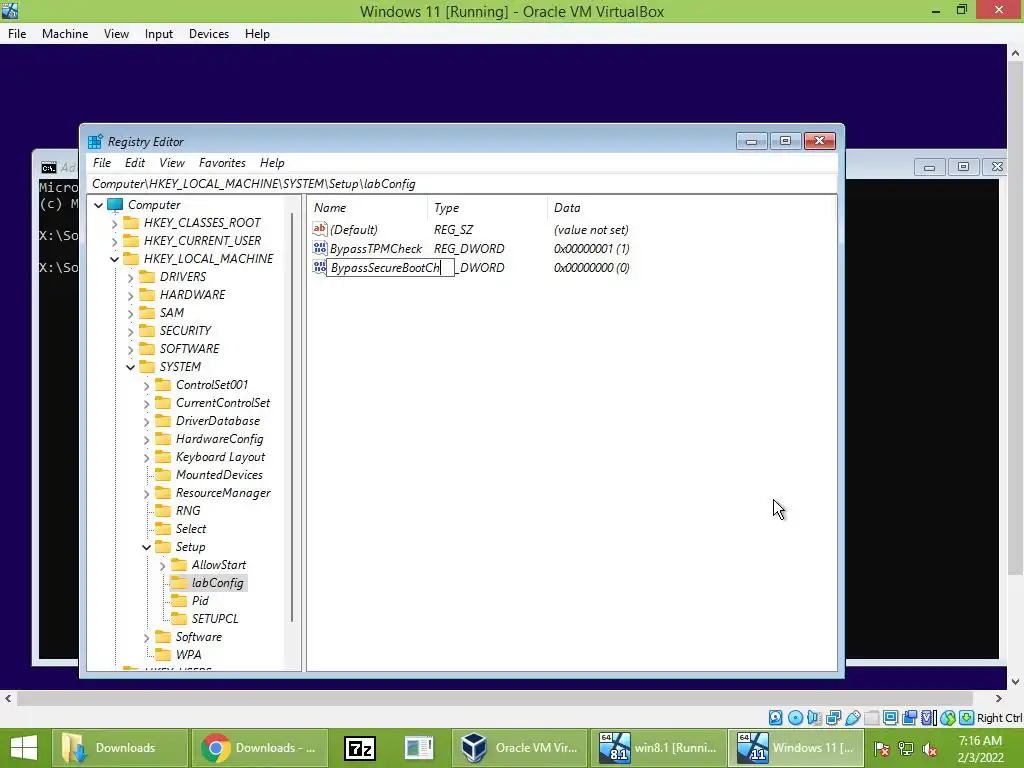Click the muted volume tray icon

click(x=930, y=749)
